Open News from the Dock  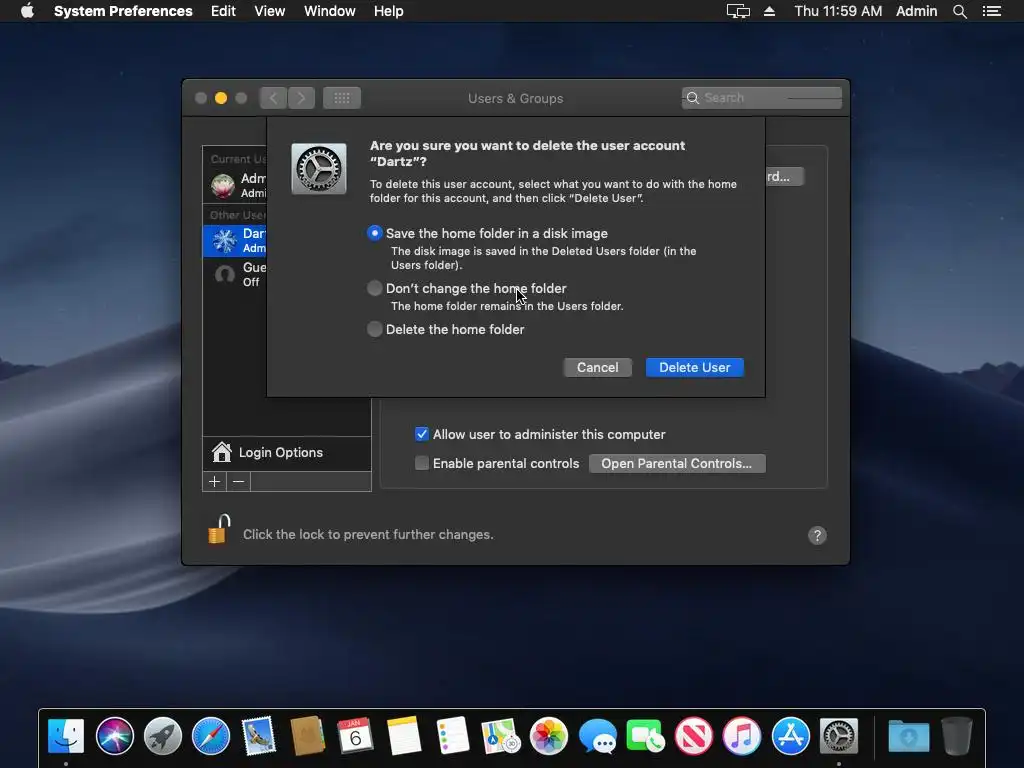[694, 736]
